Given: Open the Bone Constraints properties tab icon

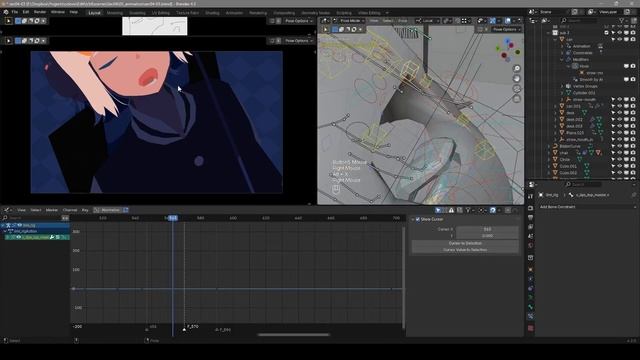Looking at the screenshot, I should tap(530, 316).
